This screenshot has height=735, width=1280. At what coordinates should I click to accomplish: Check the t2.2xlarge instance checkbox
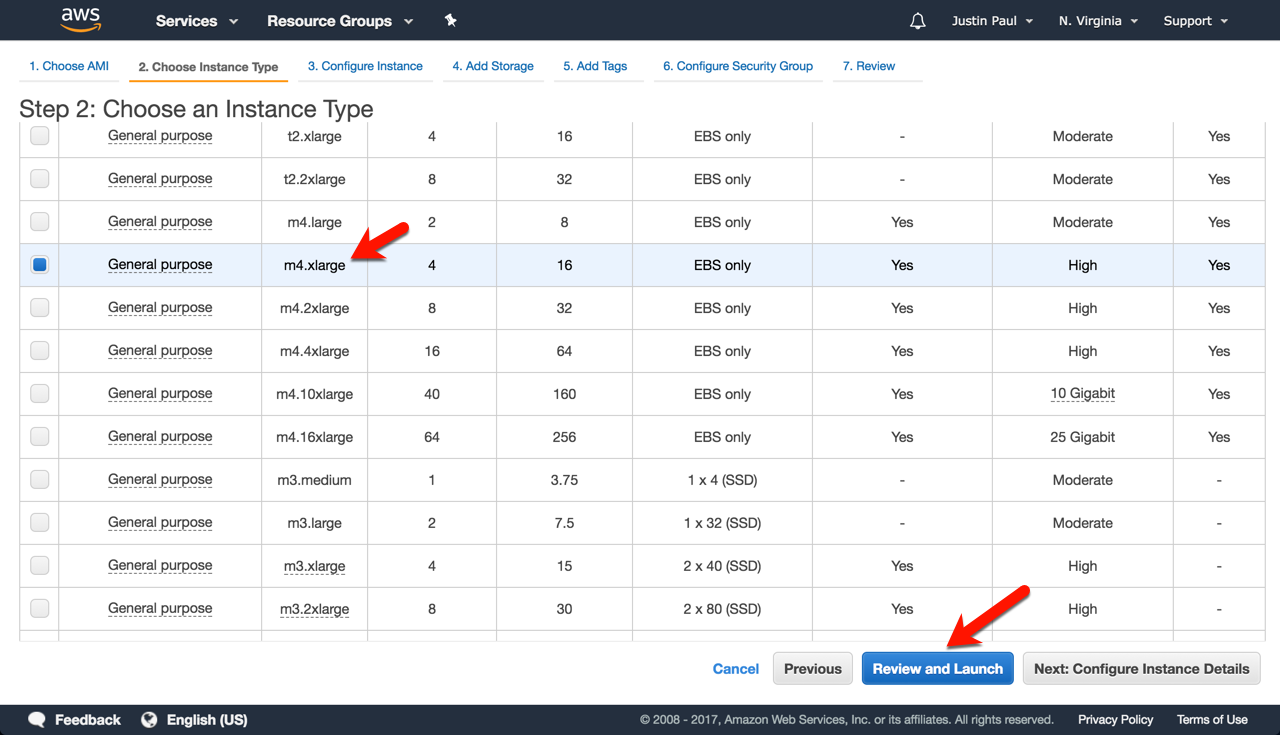[39, 179]
